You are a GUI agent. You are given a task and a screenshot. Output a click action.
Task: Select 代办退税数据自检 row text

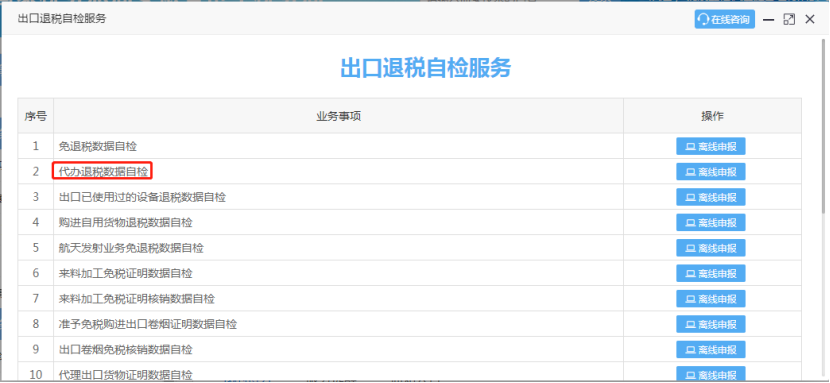tap(104, 171)
